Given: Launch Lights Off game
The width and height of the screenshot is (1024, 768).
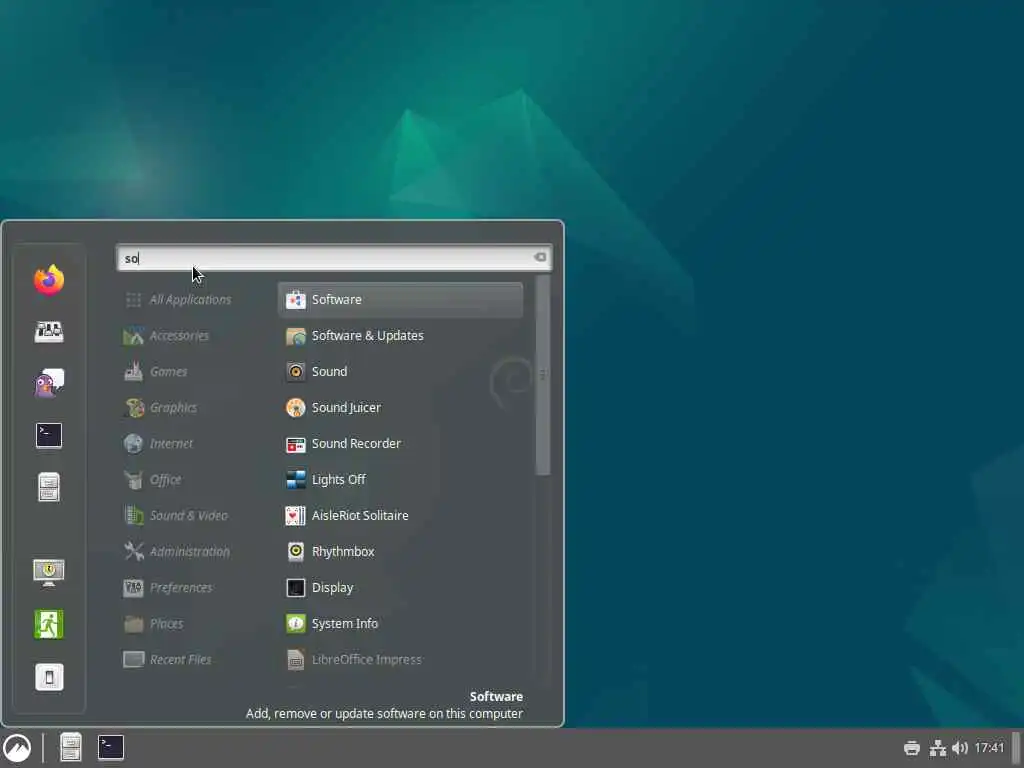Looking at the screenshot, I should pos(400,479).
